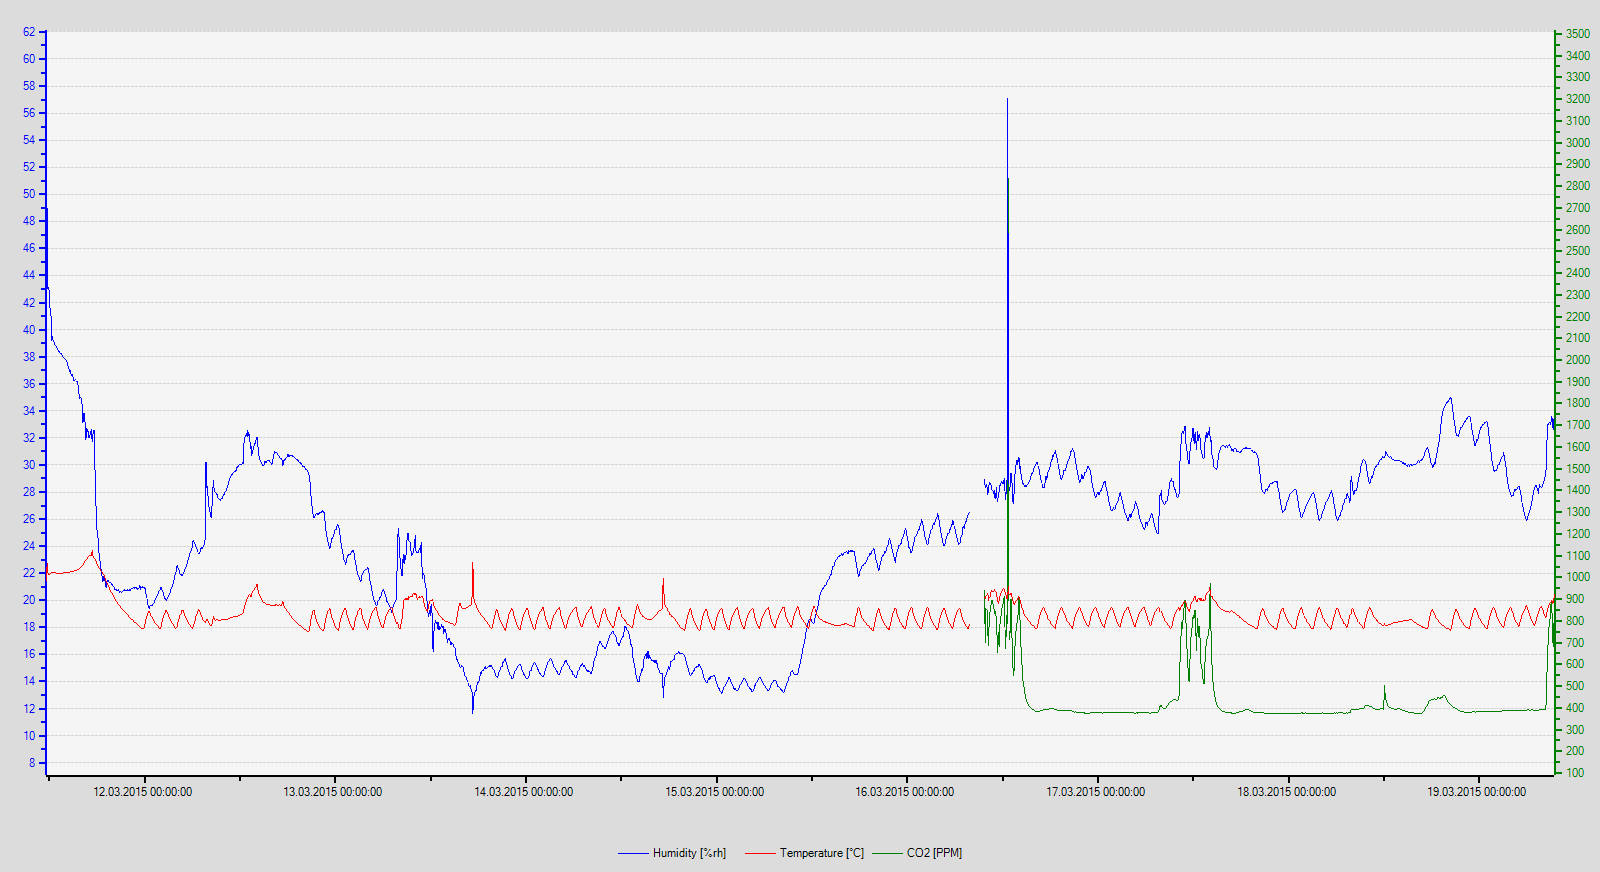
Task: Click the Humidity [%rh] legend entry
Action: pyautogui.click(x=672, y=853)
